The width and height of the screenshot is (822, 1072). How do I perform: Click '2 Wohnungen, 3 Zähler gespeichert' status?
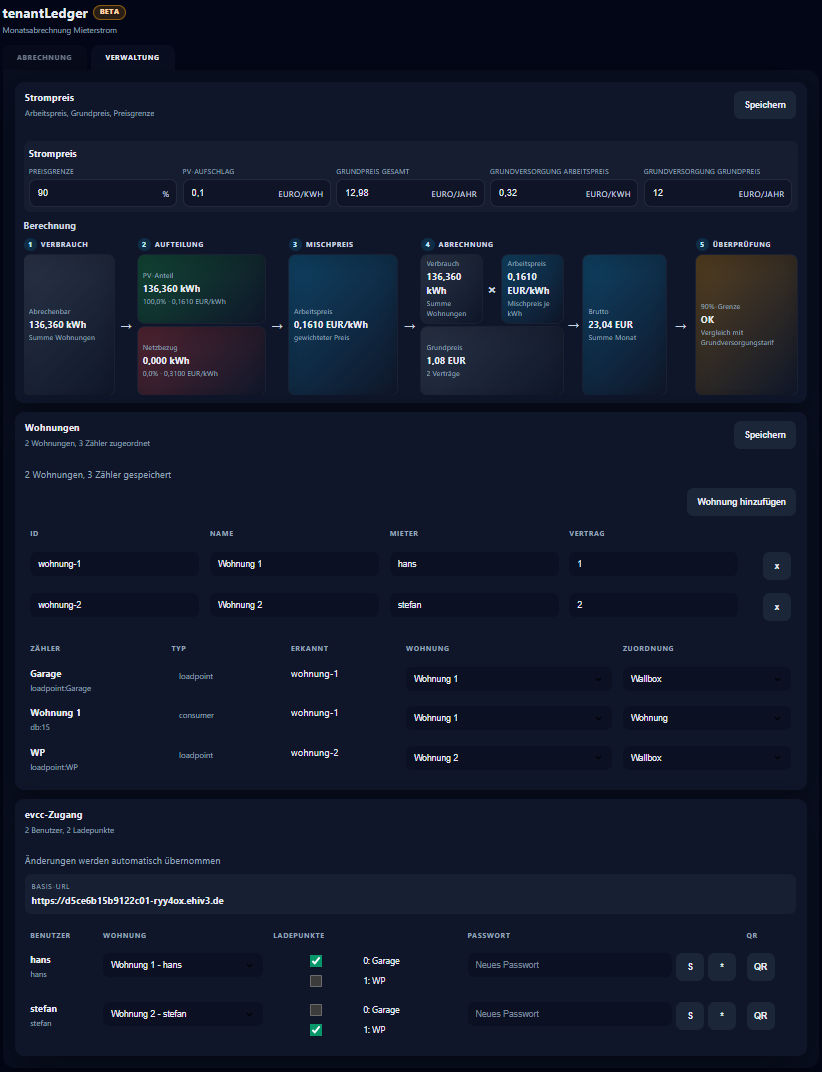(x=98, y=474)
